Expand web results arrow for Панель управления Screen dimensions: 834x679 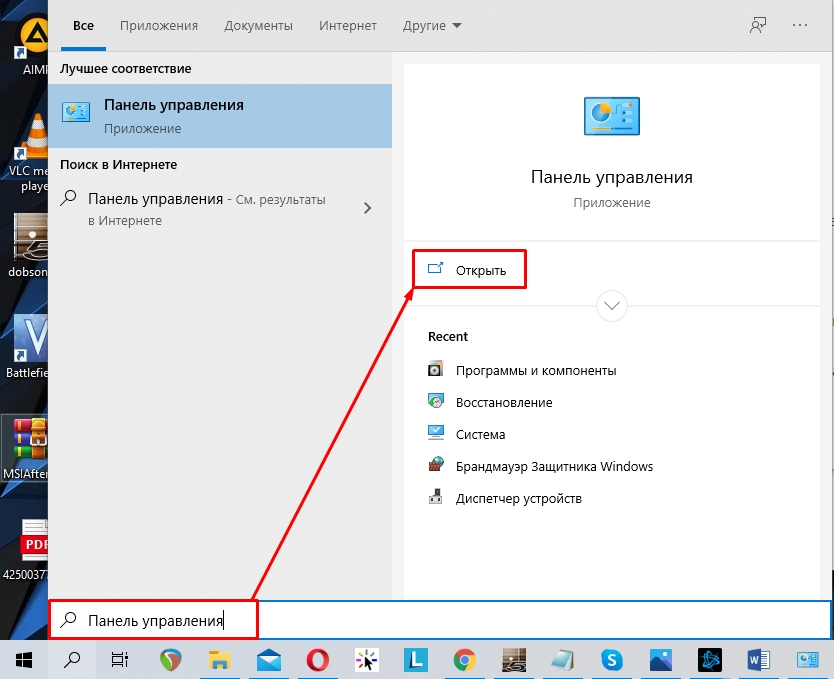coord(367,208)
